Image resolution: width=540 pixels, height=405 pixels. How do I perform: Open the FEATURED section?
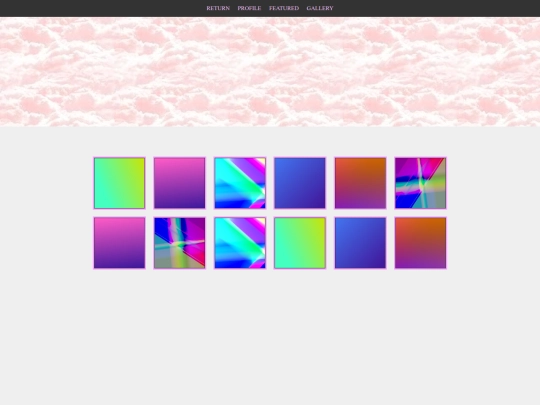coord(284,8)
